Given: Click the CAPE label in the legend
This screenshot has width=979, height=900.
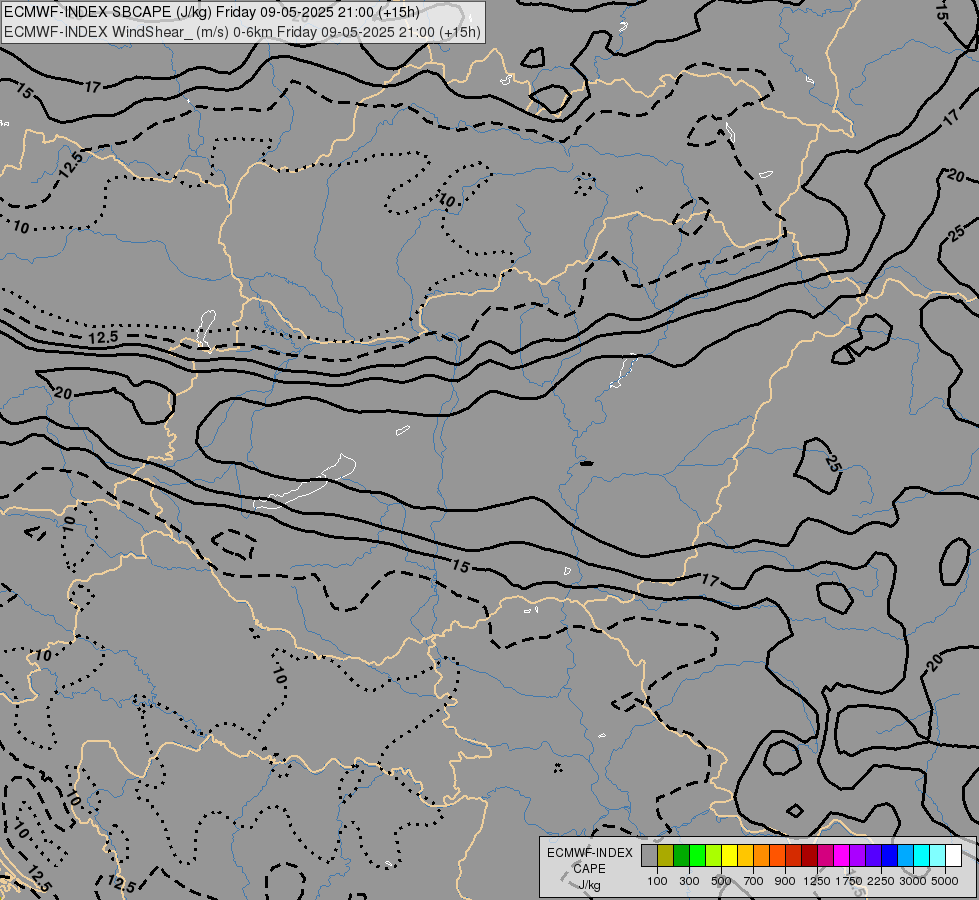Looking at the screenshot, I should [x=589, y=869].
